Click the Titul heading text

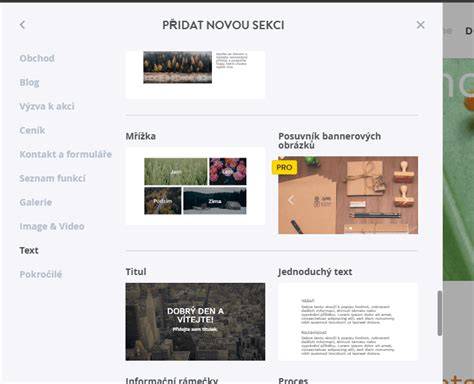pyautogui.click(x=136, y=272)
